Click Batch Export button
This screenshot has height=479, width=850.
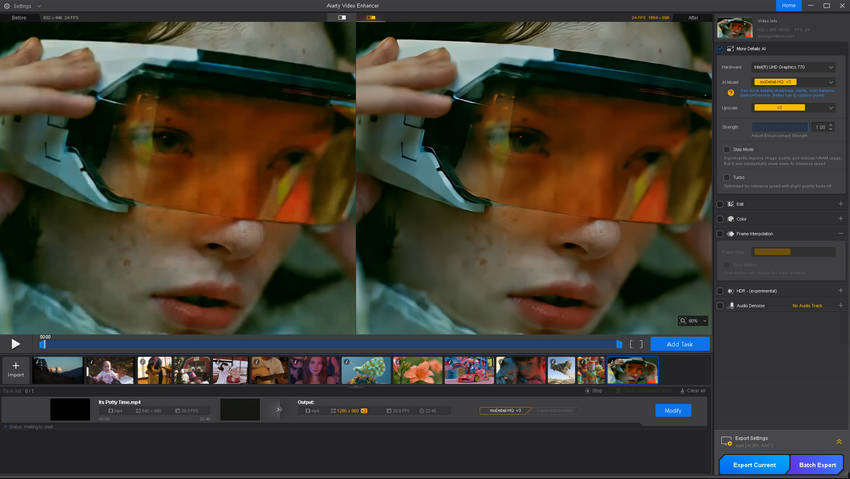817,465
